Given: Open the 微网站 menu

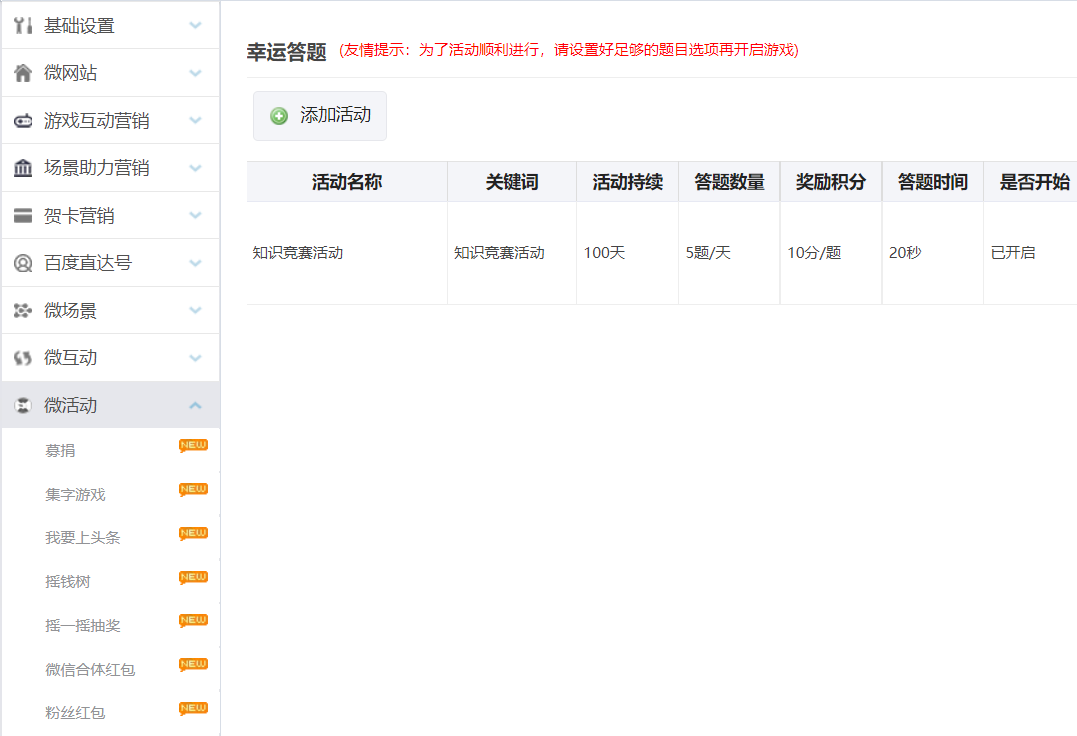Looking at the screenshot, I should pos(110,73).
